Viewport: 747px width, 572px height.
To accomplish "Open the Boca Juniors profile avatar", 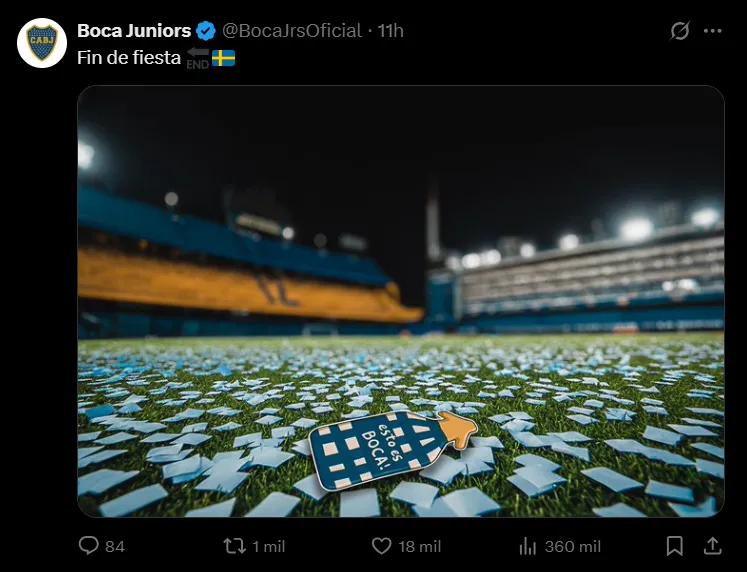I will [x=42, y=42].
